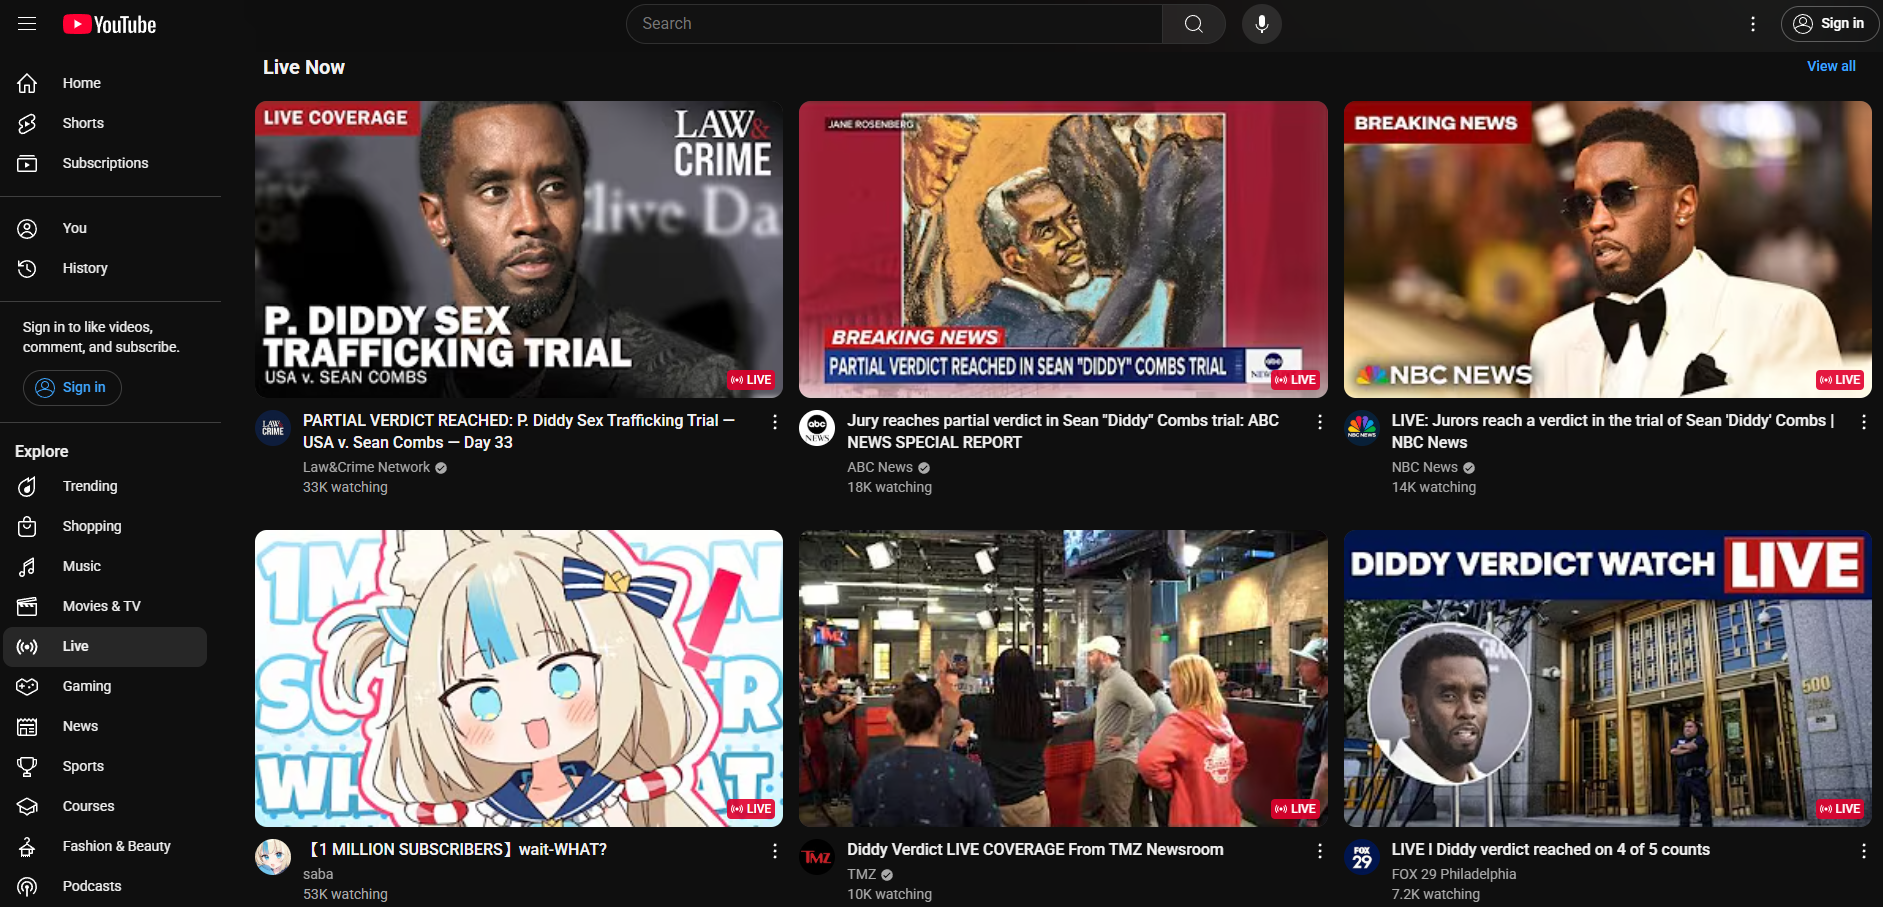Click ABC News channel name
The height and width of the screenshot is (907, 1883).
880,467
